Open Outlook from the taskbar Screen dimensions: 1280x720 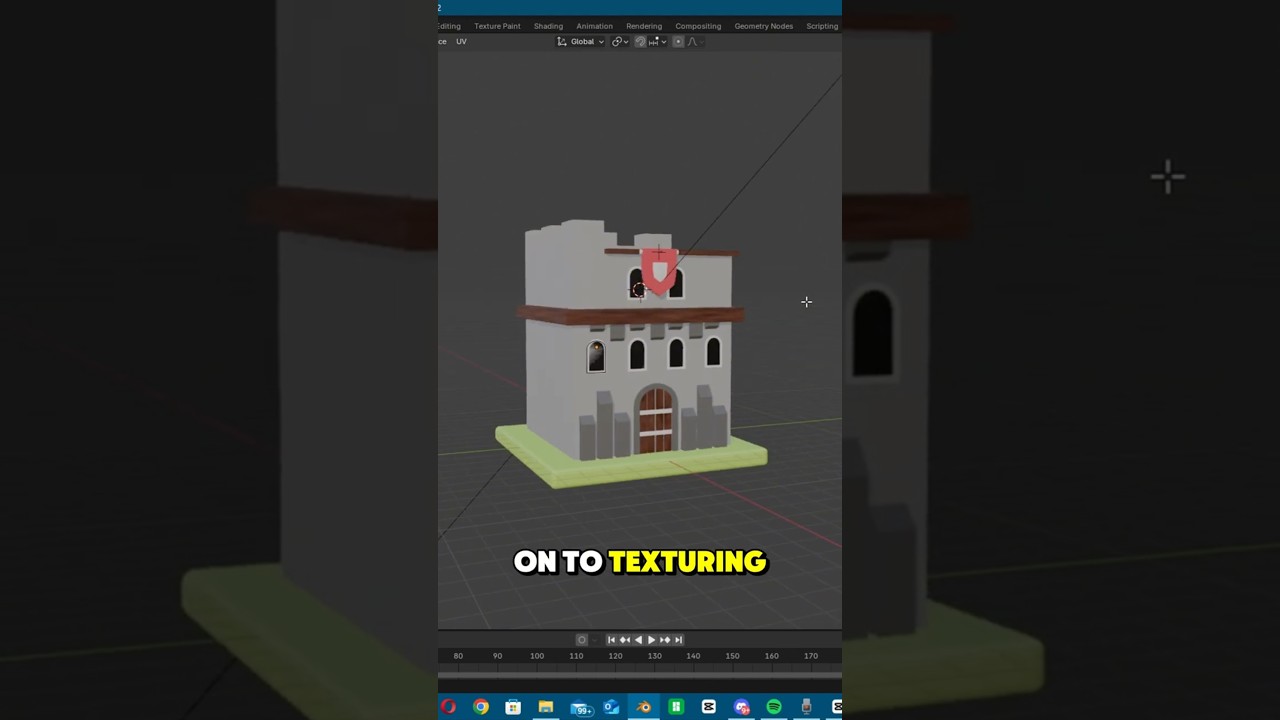(611, 707)
